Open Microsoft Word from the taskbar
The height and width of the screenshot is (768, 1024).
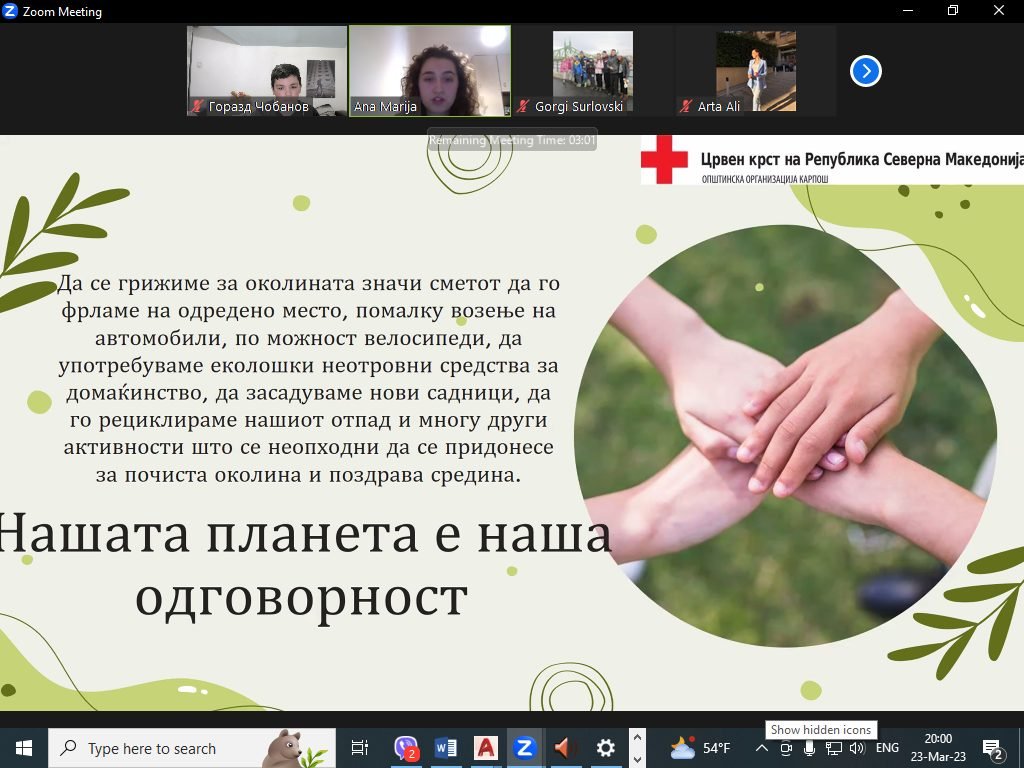coord(446,748)
